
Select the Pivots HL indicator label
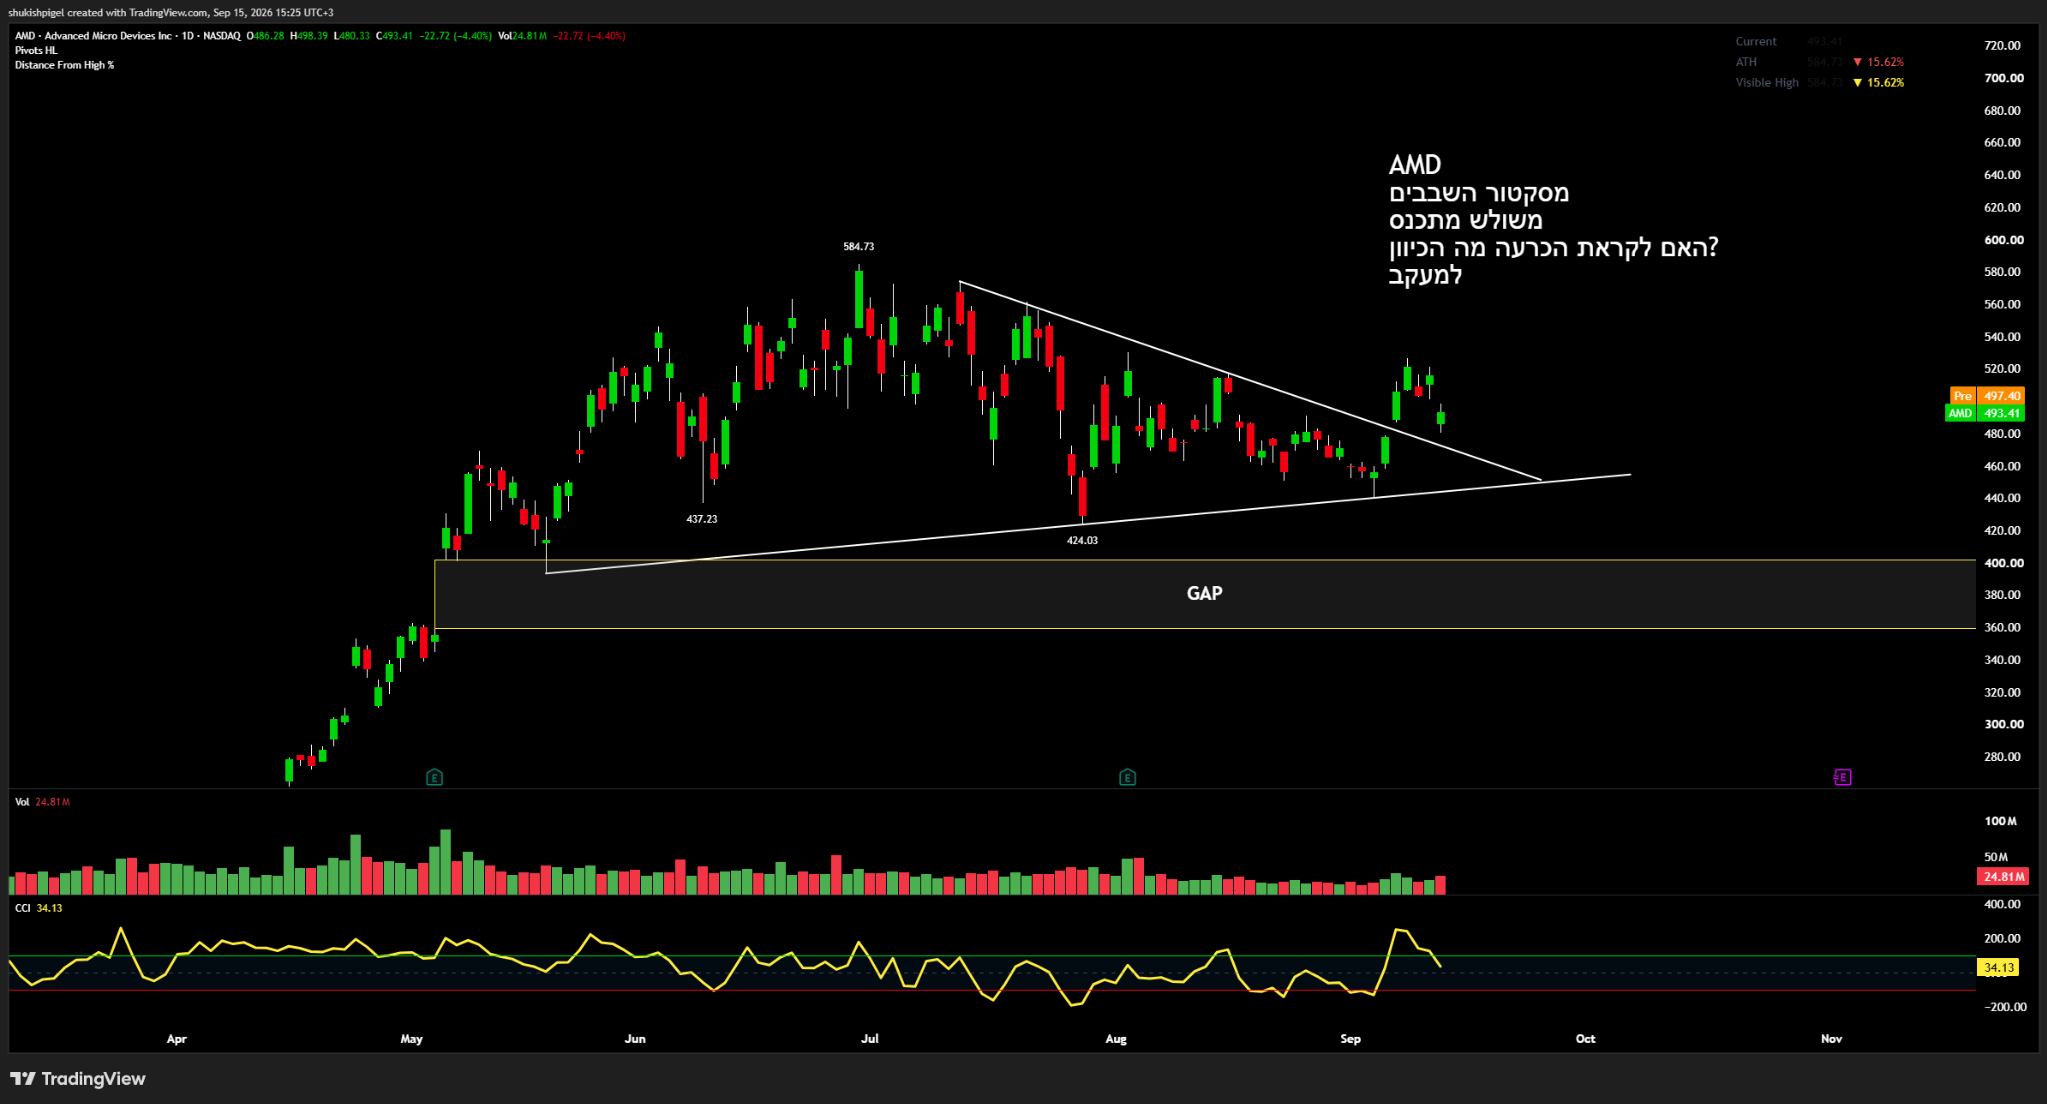[x=36, y=50]
